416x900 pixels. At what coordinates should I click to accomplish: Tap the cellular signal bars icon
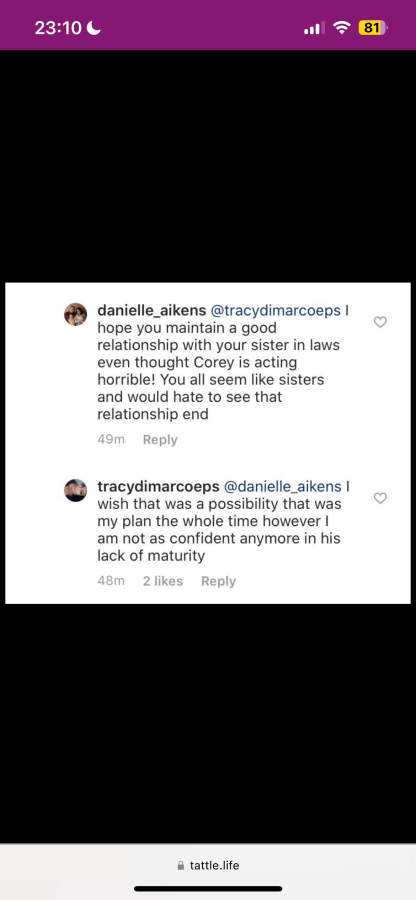(314, 28)
